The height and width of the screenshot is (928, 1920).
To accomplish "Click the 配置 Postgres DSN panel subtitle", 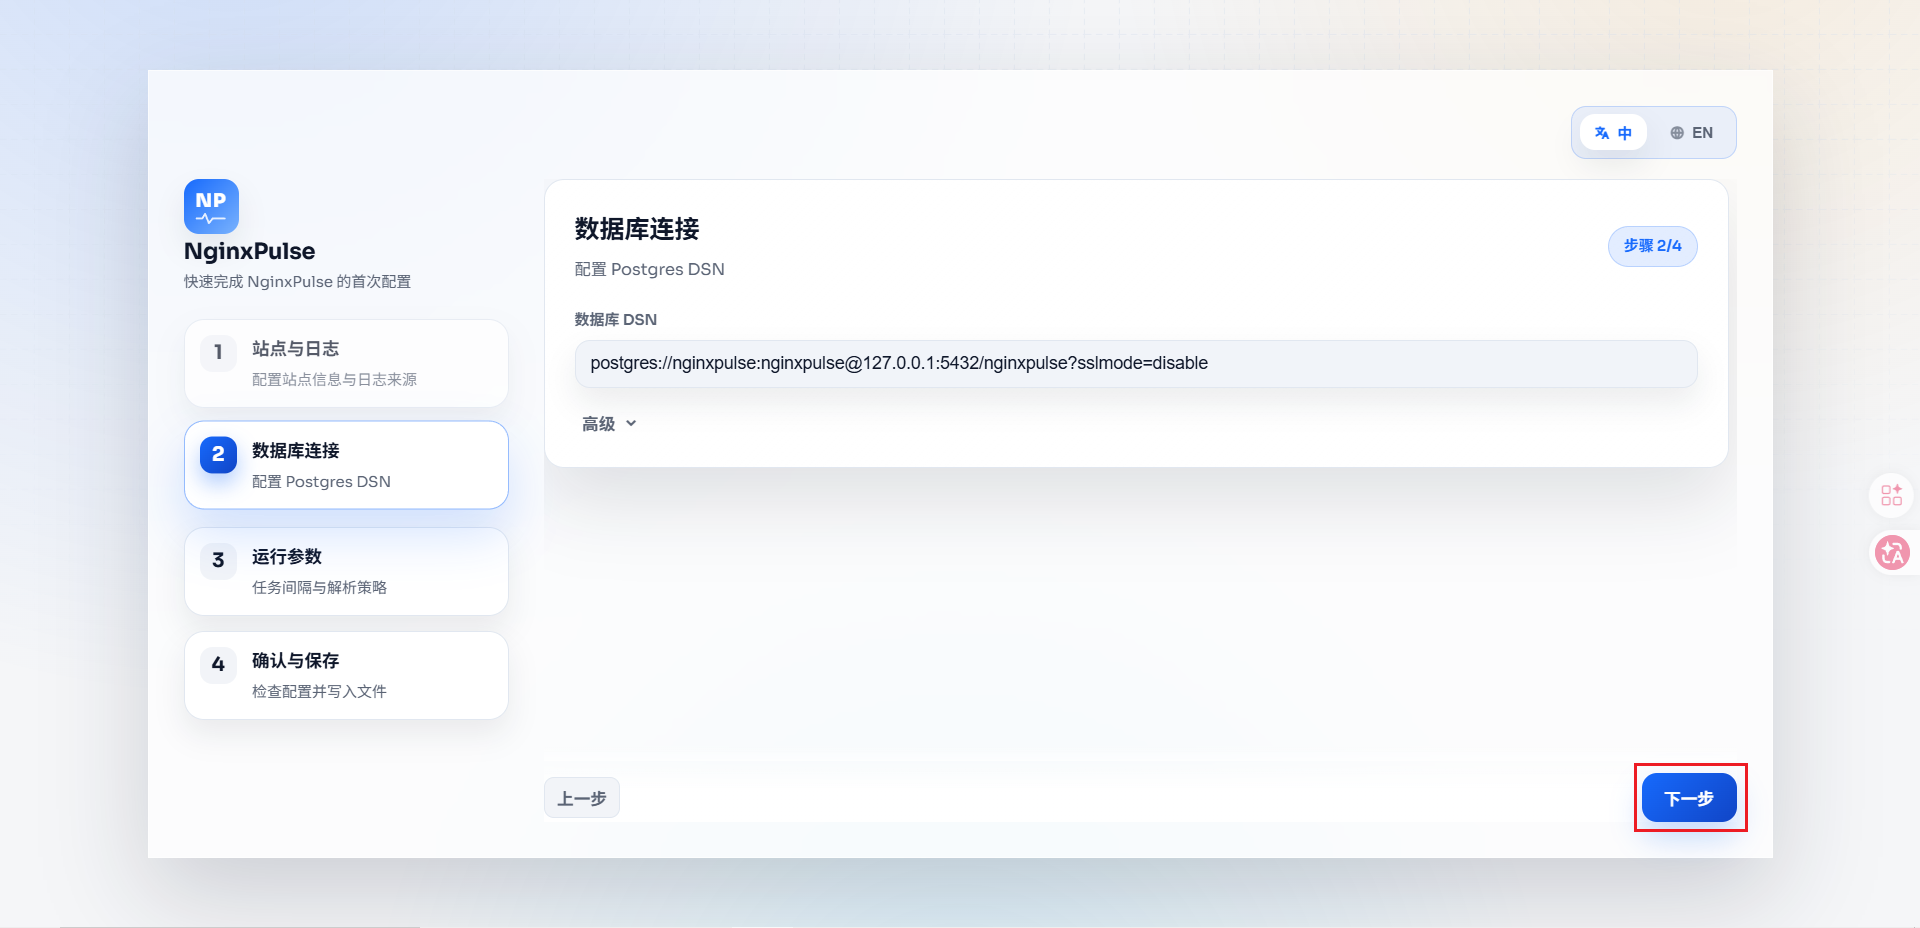I will 650,269.
